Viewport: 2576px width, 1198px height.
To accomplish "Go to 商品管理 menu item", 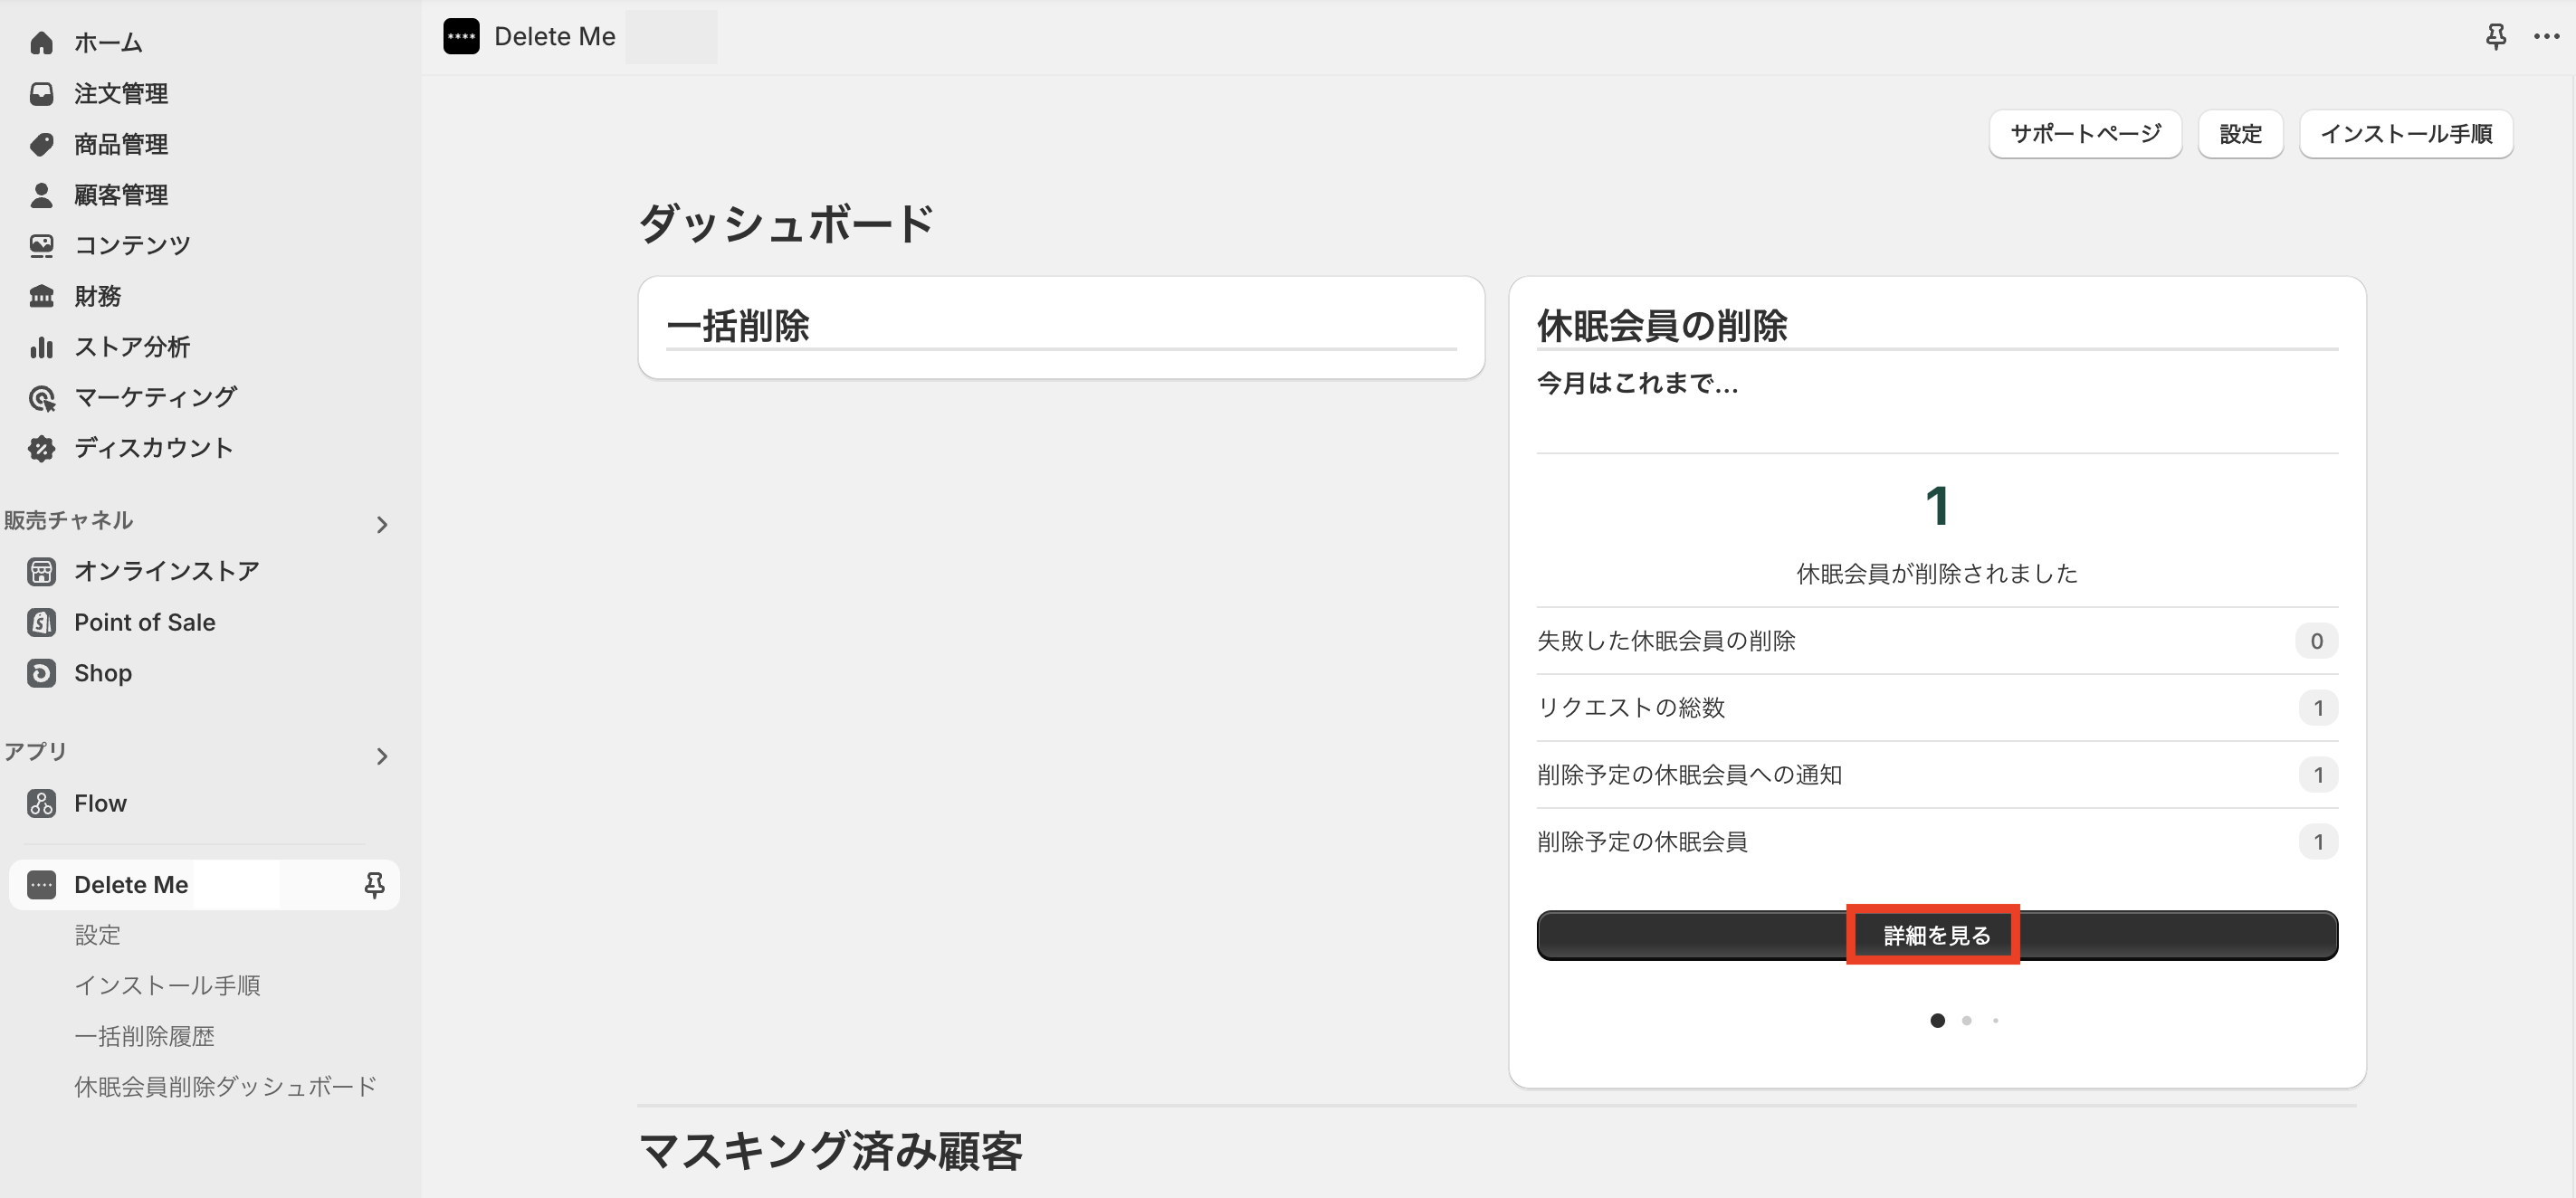I will 121,145.
